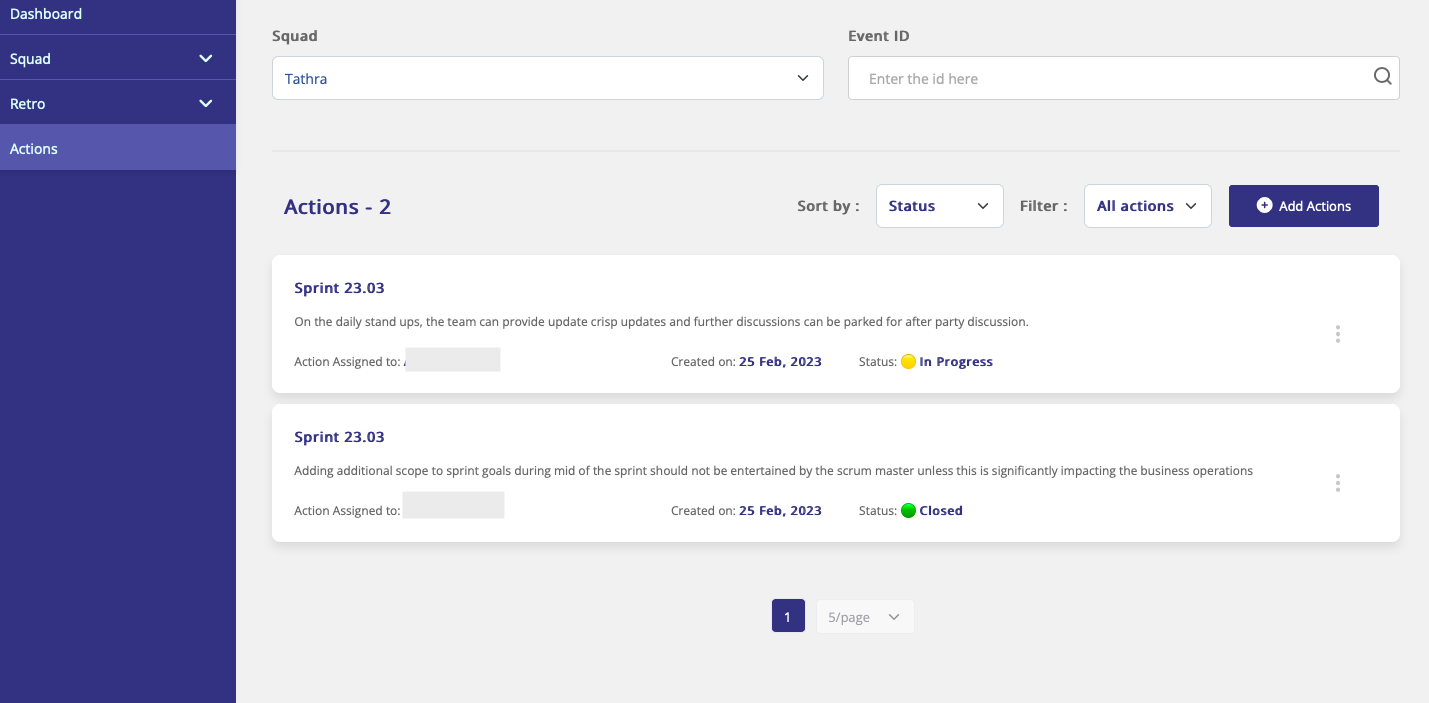Click the Closed status label text
1429x703 pixels.
(941, 511)
